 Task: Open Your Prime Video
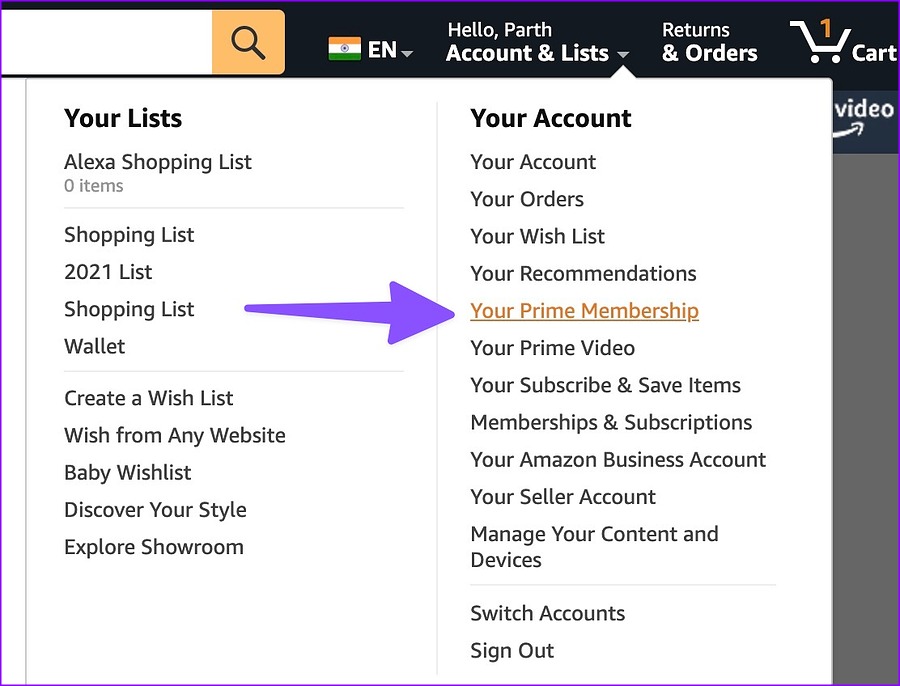552,348
